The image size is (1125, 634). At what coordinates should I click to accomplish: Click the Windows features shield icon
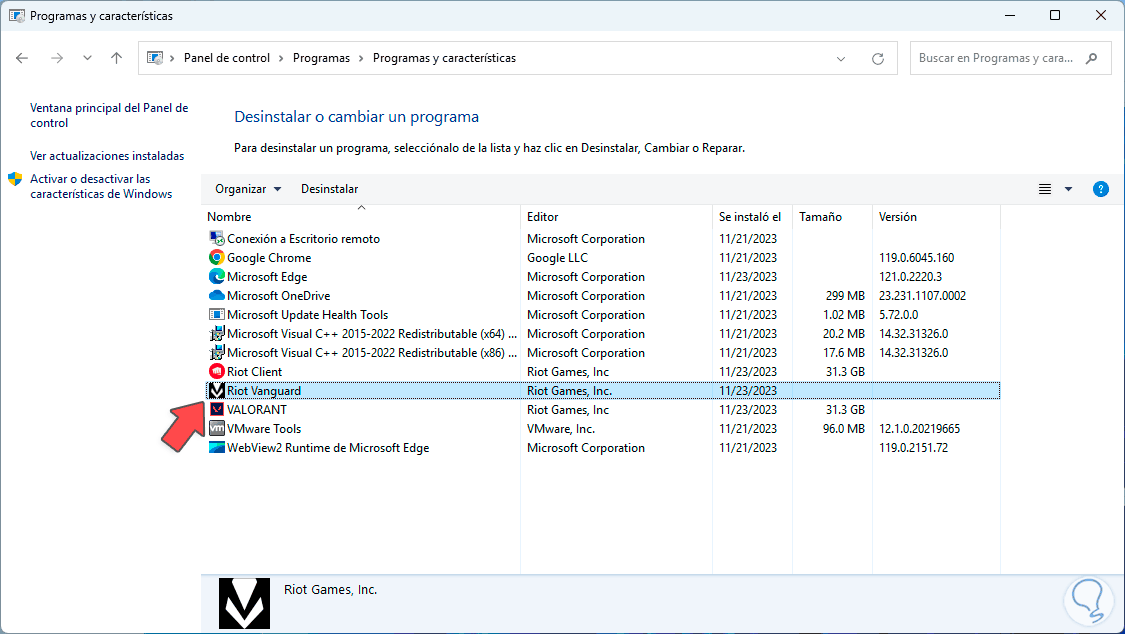(15, 179)
